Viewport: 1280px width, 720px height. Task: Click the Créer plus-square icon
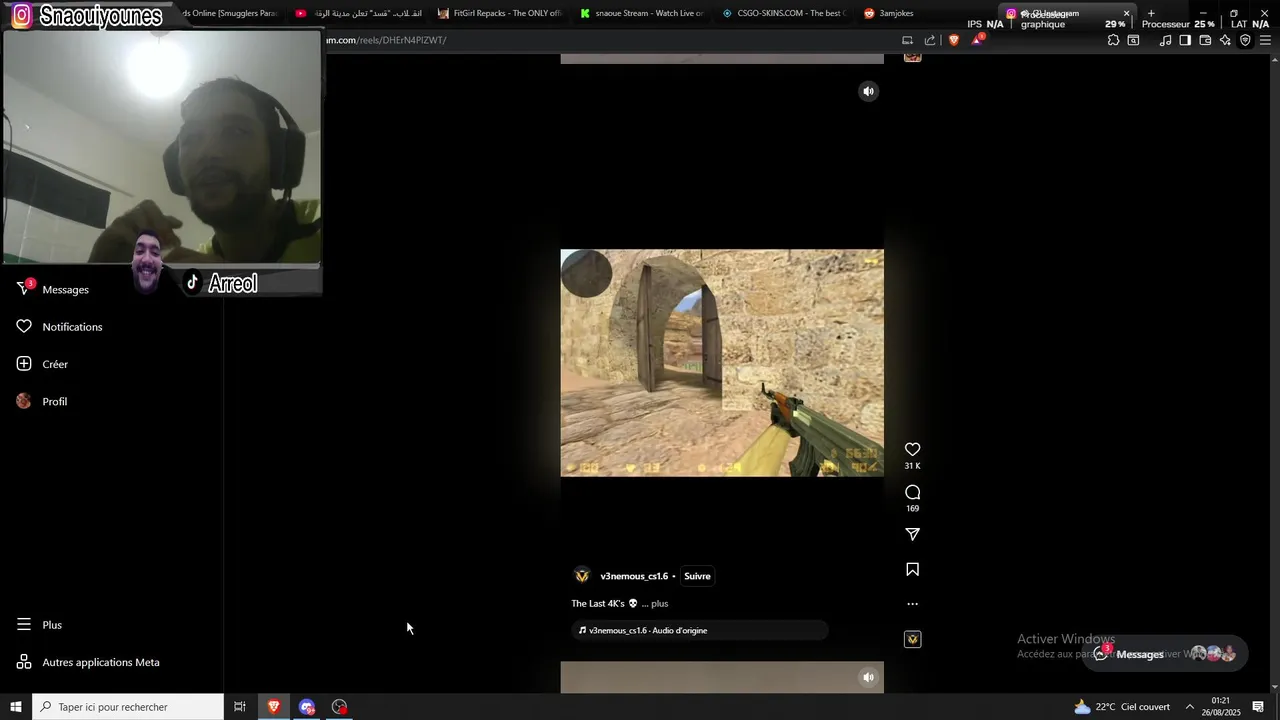(x=24, y=364)
